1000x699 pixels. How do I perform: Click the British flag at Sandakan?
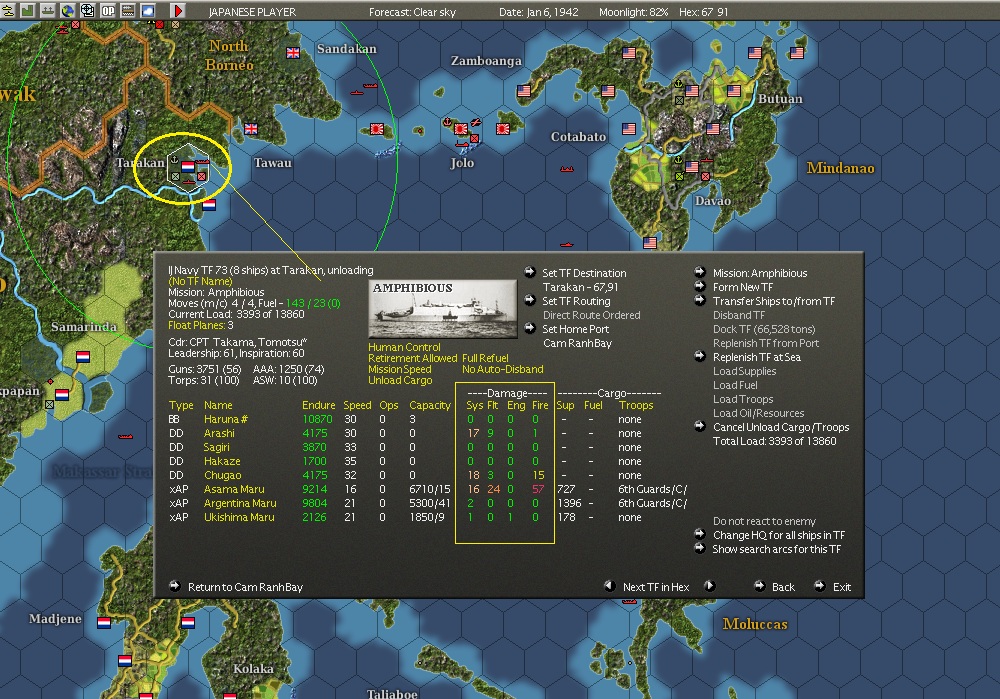pyautogui.click(x=293, y=53)
